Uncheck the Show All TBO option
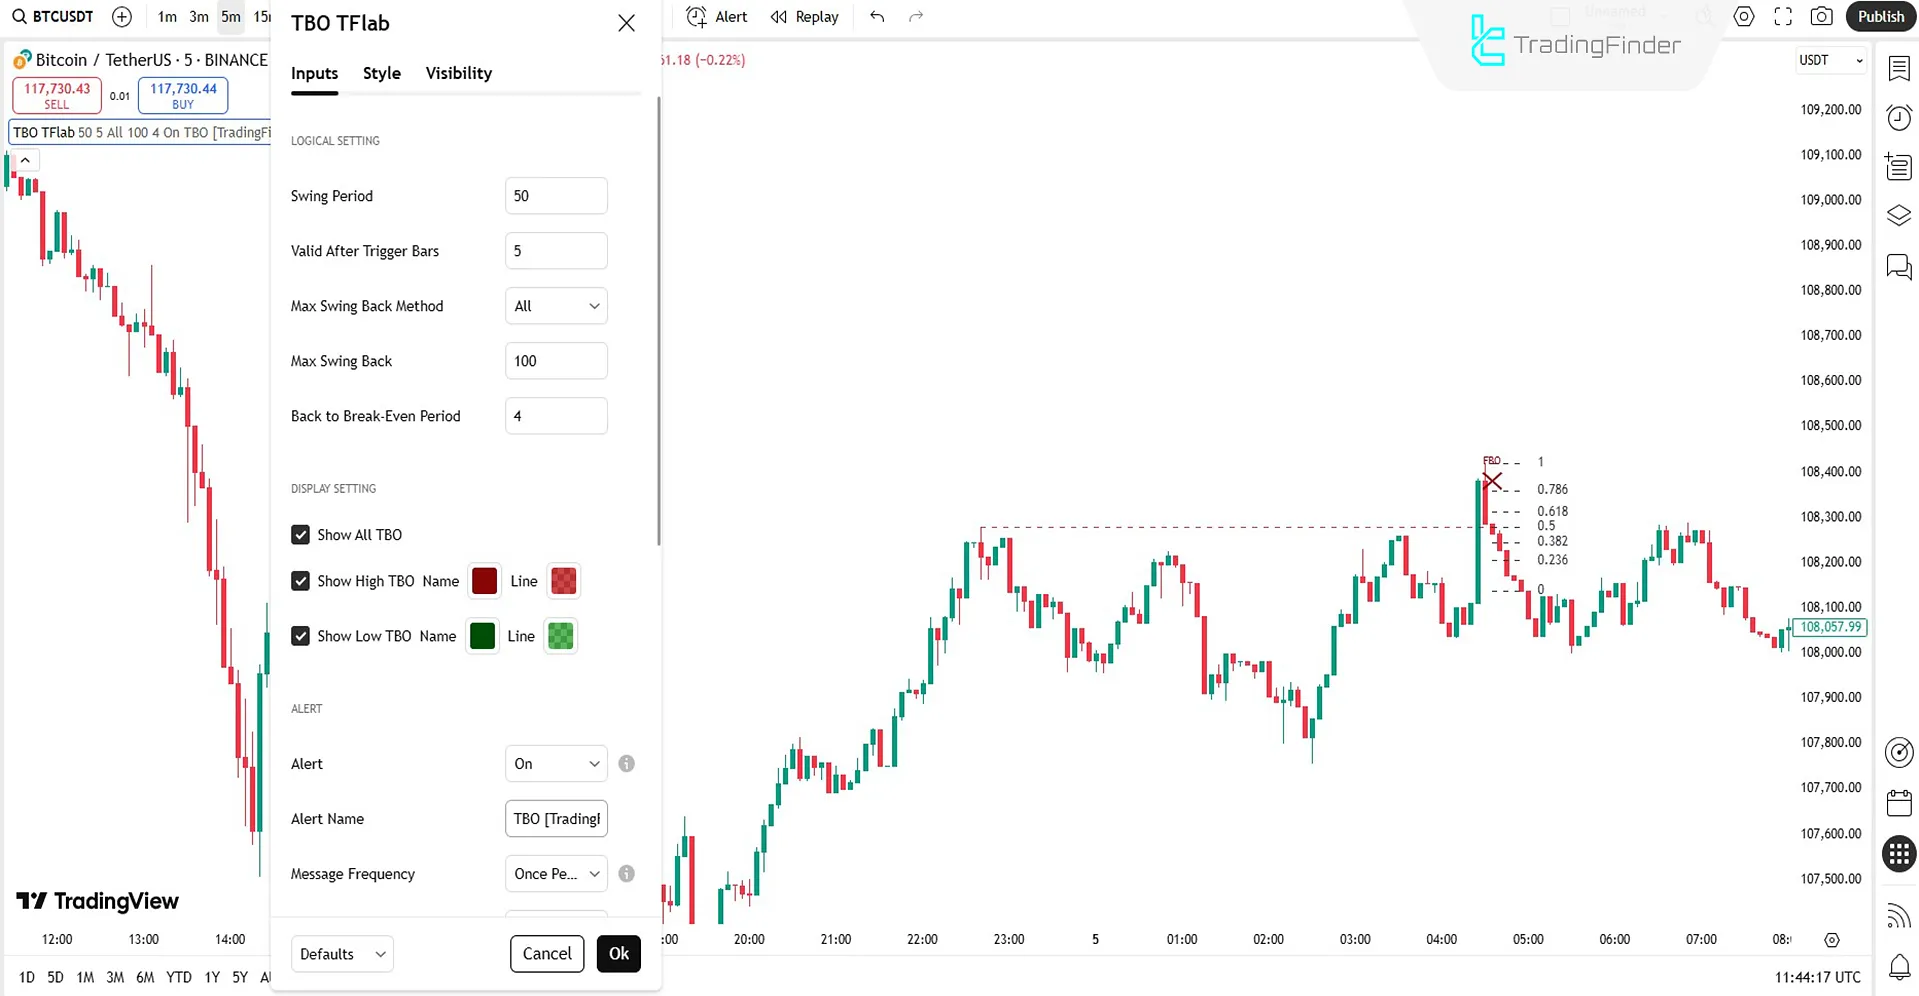Viewport: 1919px width, 996px height. 300,534
